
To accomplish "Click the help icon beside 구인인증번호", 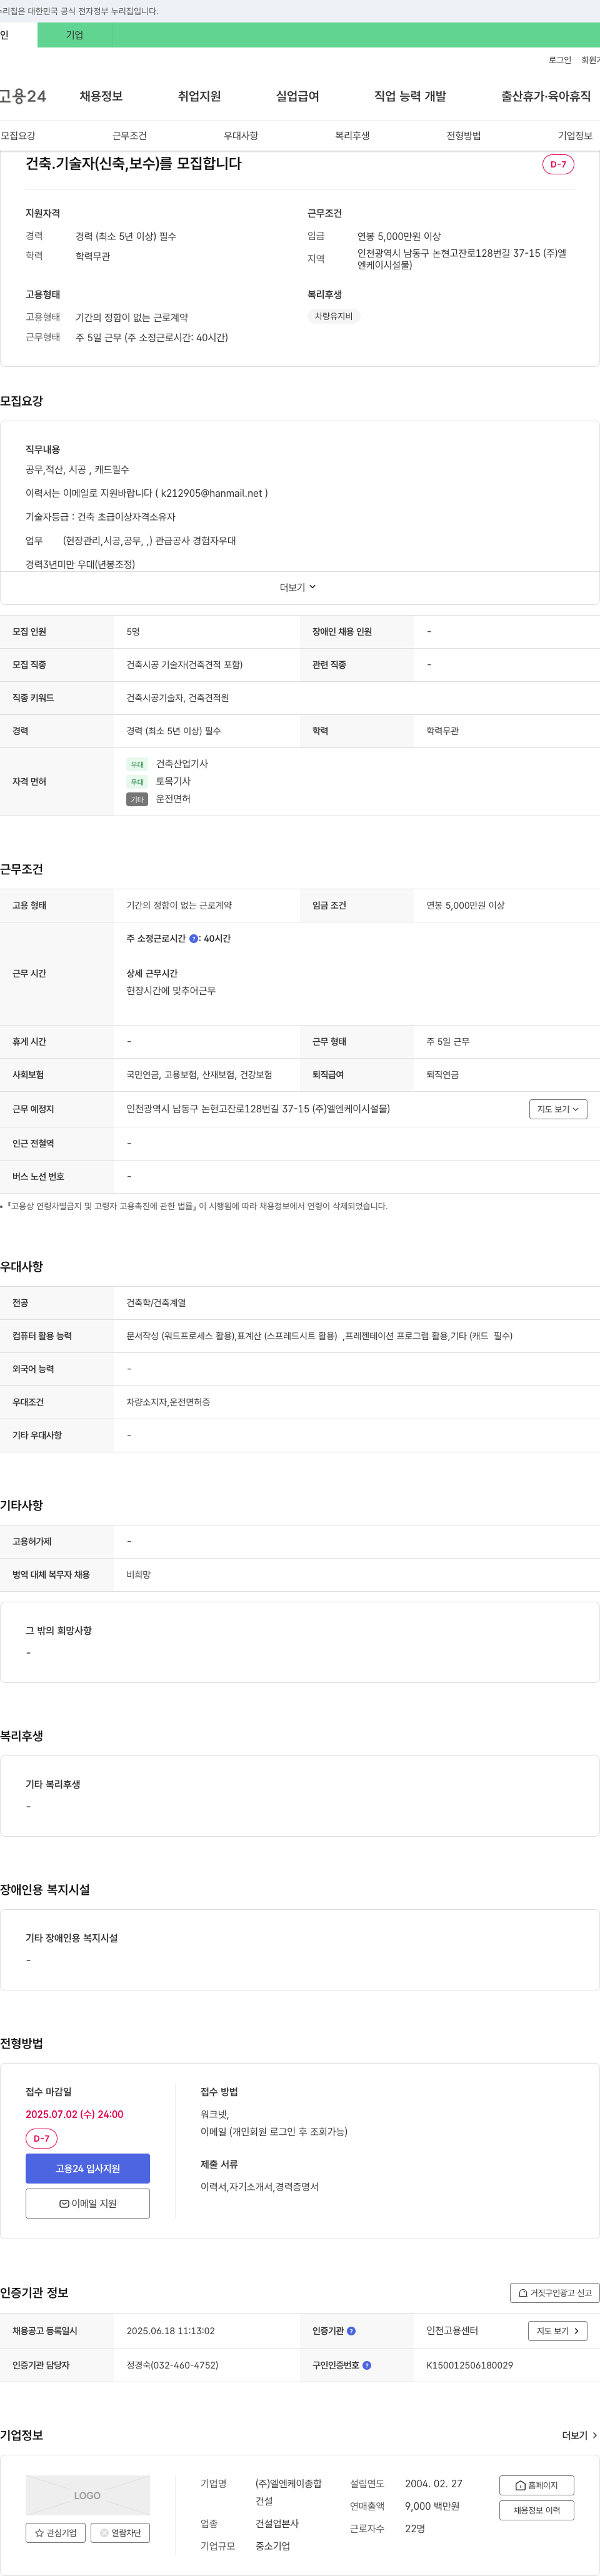I will (x=367, y=2365).
